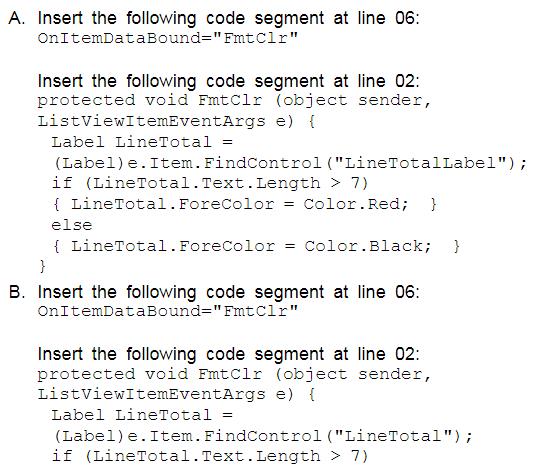Click the FindControl("LineTotalLabel") line
Image resolution: width=535 pixels, height=469 pixels.
pos(290,163)
